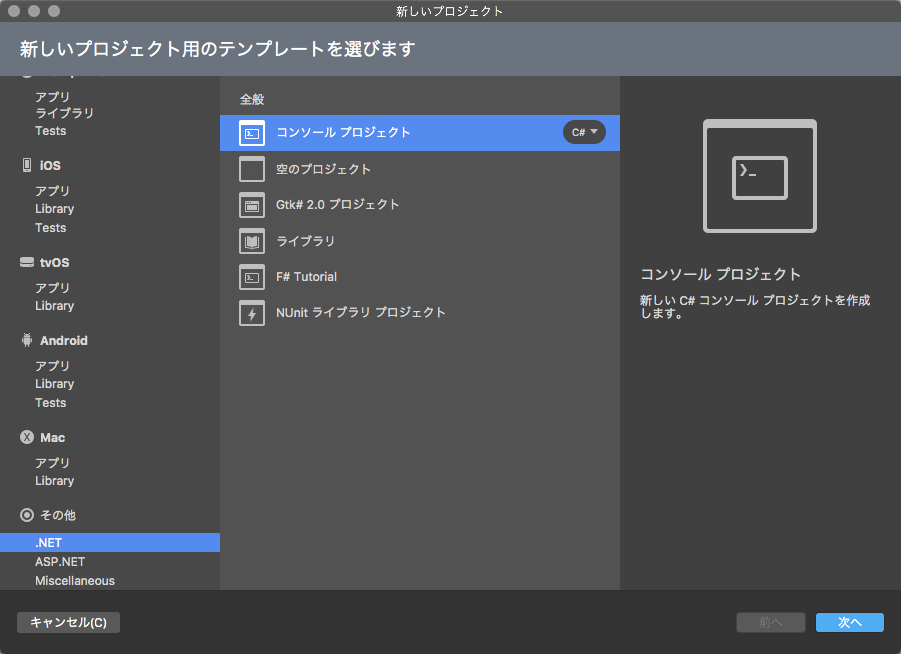
Task: Select Library under Mac
Action: click(x=55, y=480)
